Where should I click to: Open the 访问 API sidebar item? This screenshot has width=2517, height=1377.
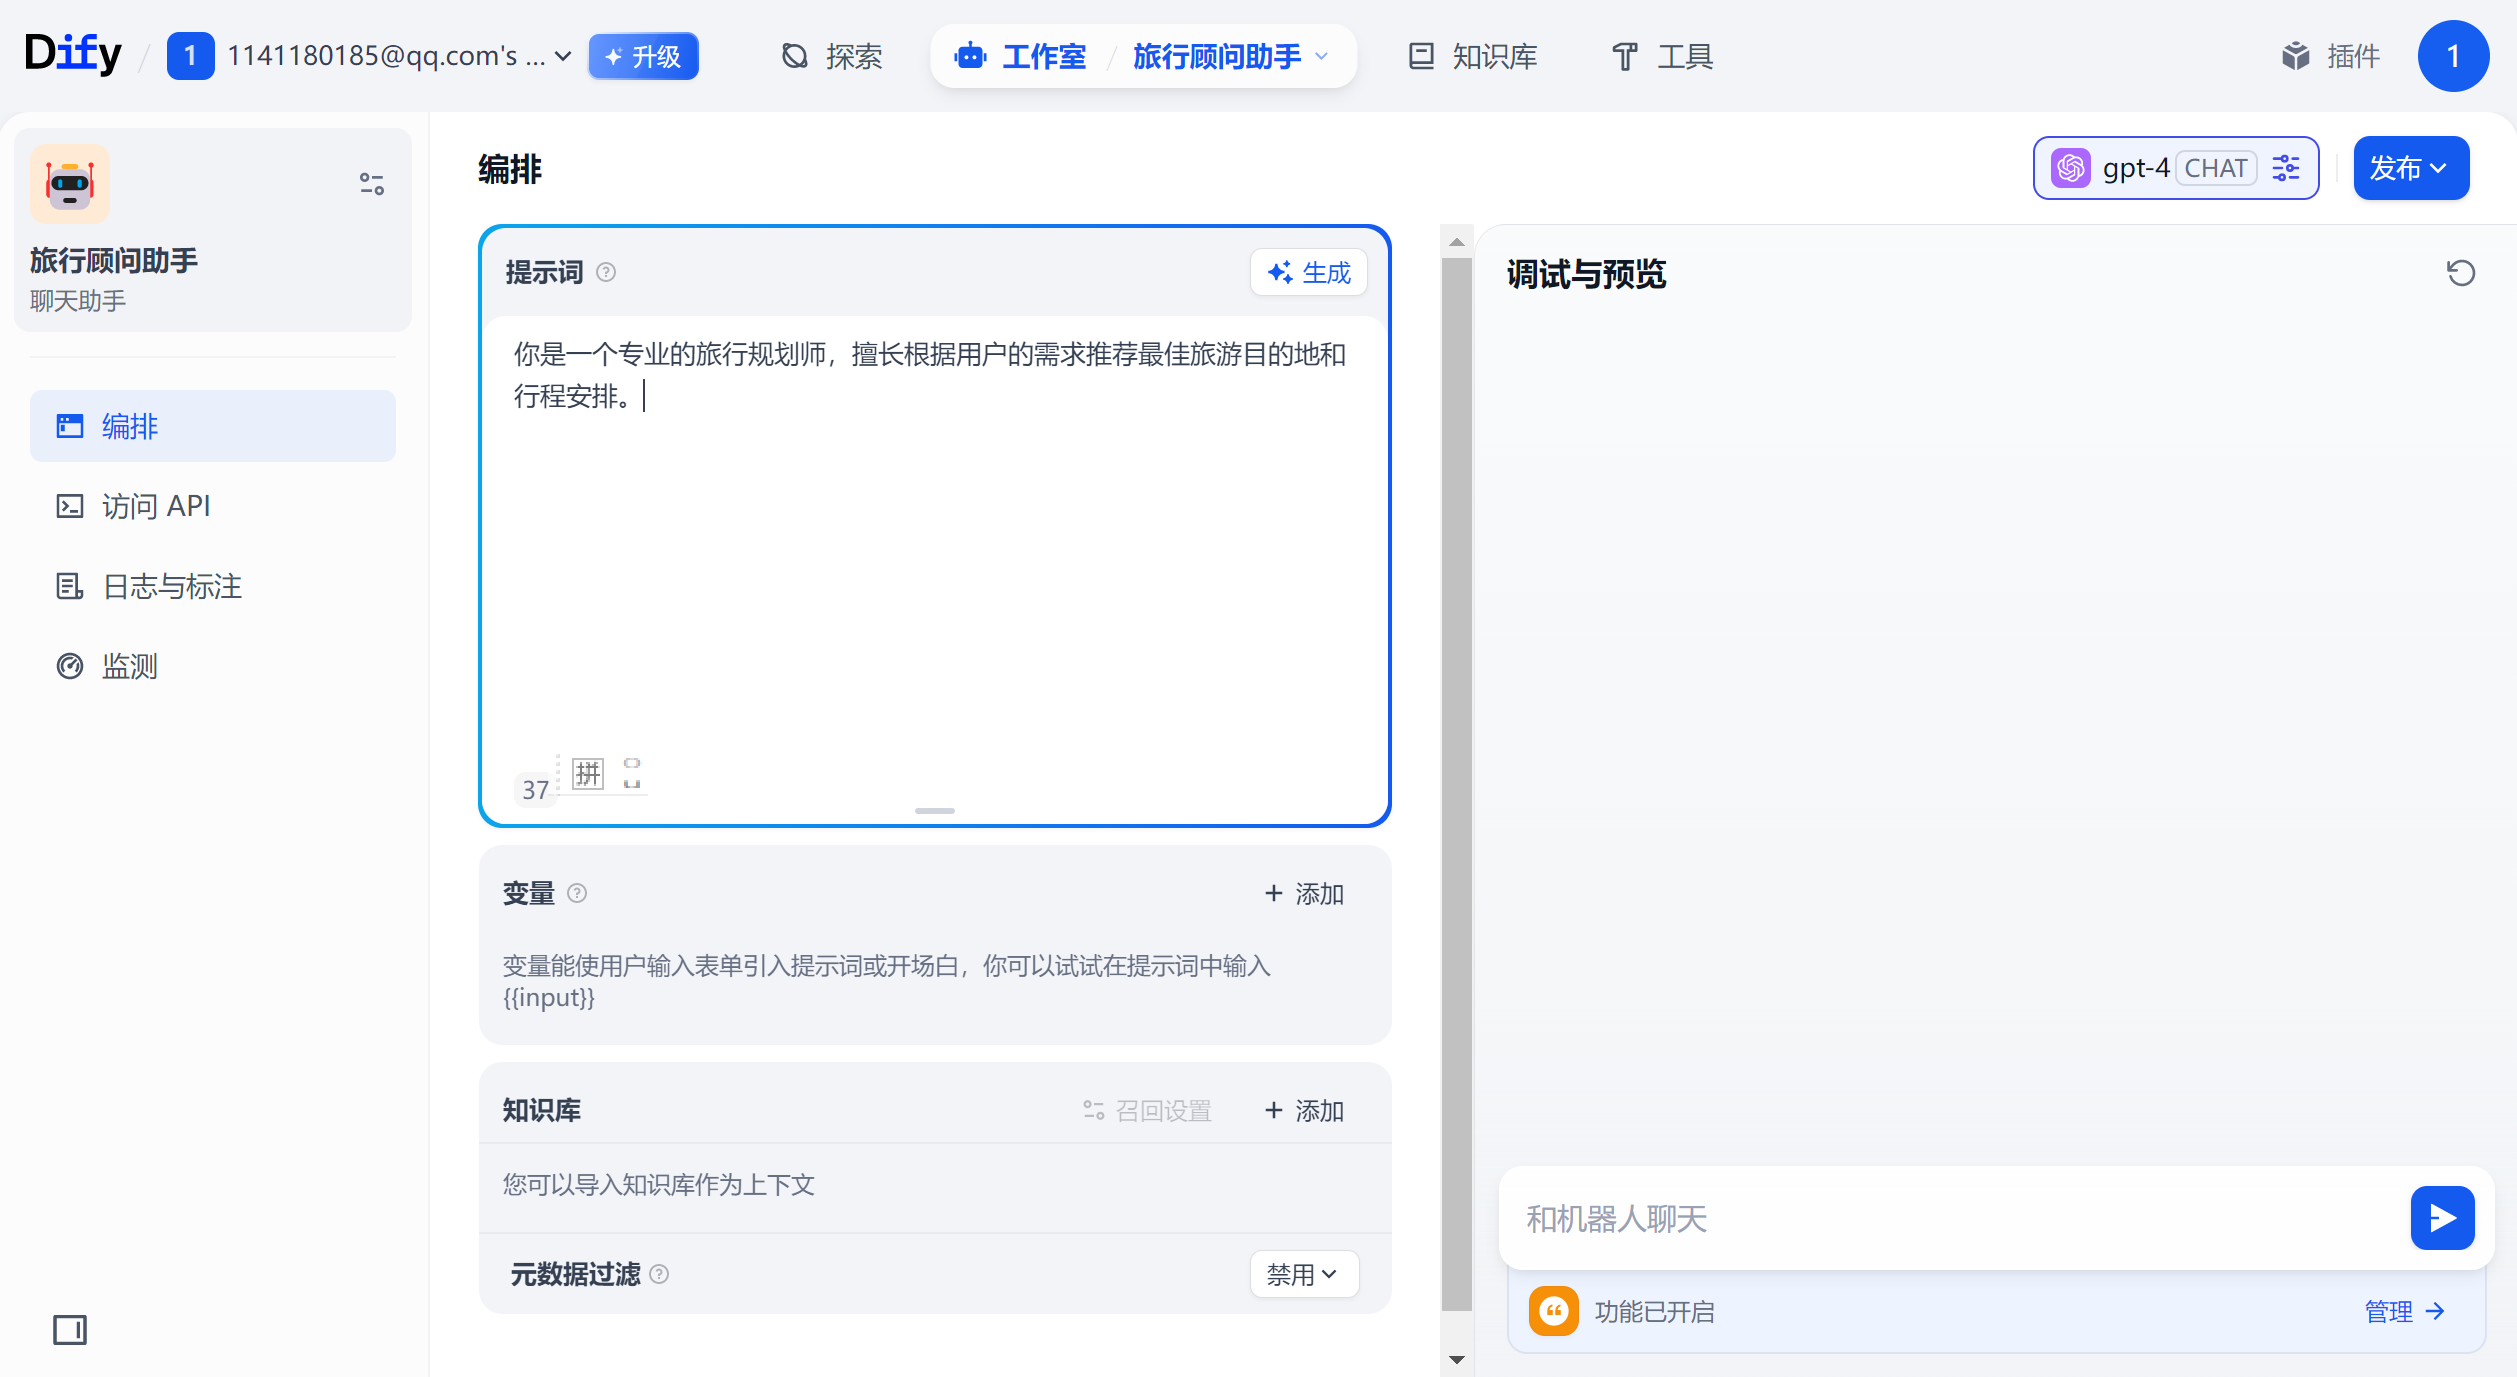[155, 506]
